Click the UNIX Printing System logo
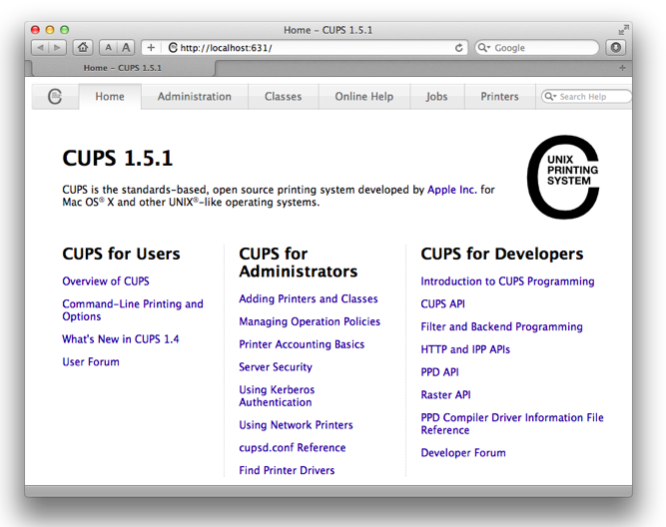Image resolution: width=666 pixels, height=527 pixels. [x=563, y=177]
